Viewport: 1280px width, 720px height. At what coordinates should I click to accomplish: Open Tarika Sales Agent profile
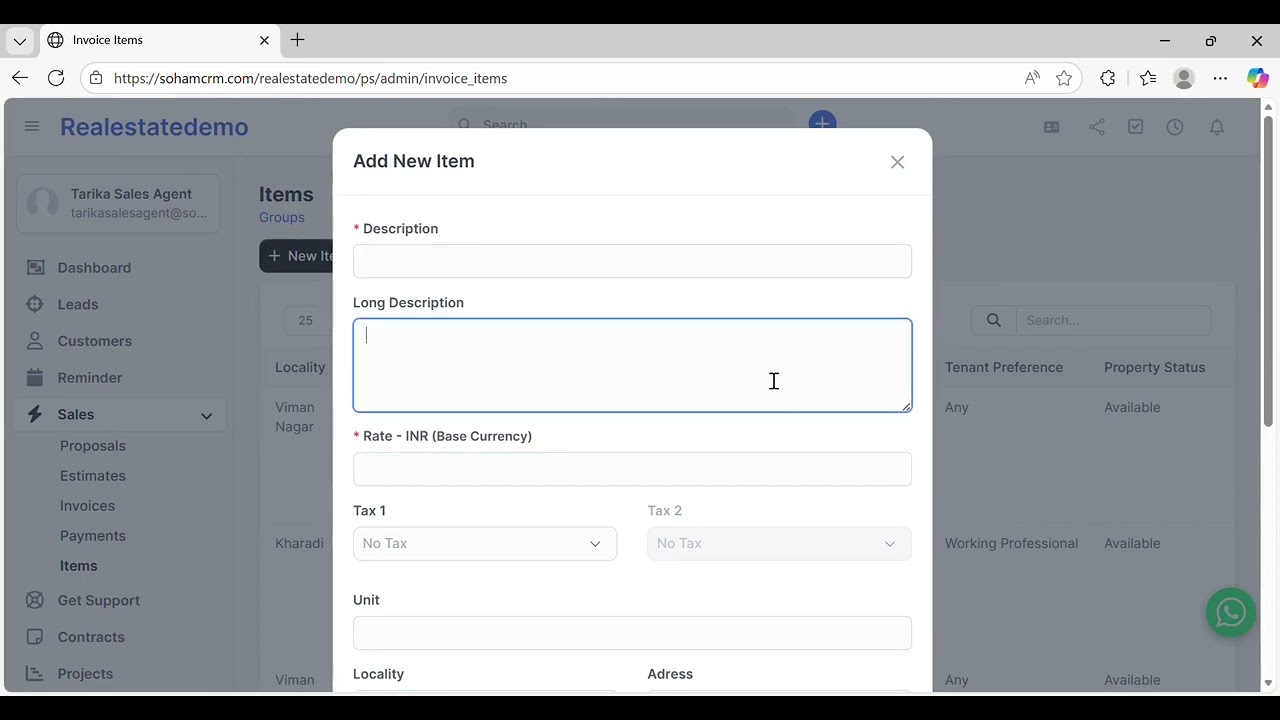point(118,203)
